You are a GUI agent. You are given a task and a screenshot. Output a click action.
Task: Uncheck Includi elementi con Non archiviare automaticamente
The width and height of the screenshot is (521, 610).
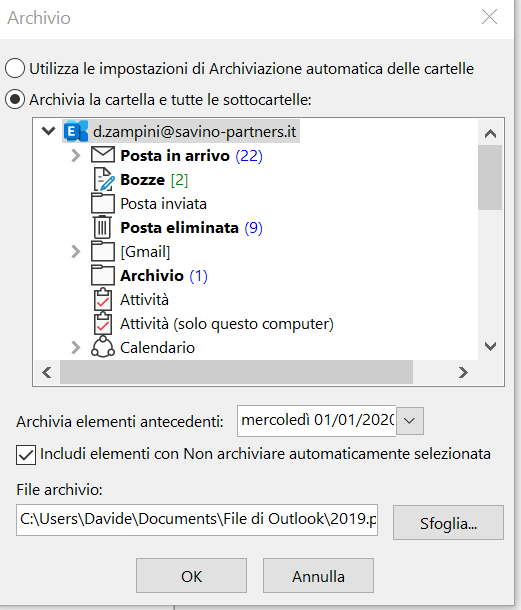26,455
